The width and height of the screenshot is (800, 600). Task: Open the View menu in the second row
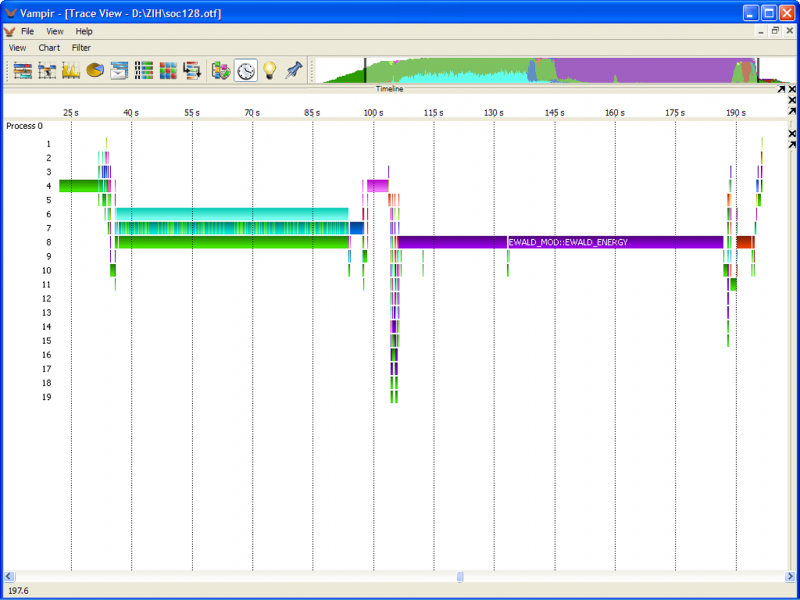pos(17,47)
